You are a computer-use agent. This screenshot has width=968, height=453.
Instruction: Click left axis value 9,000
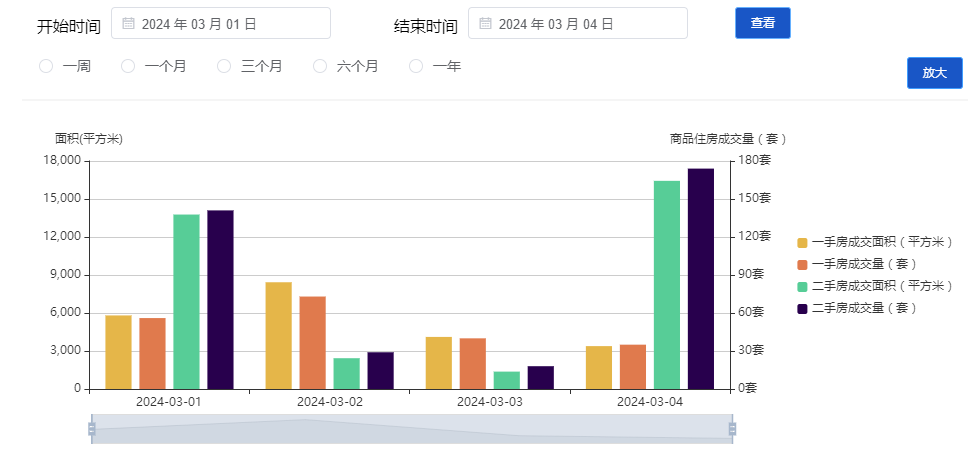[x=63, y=275]
